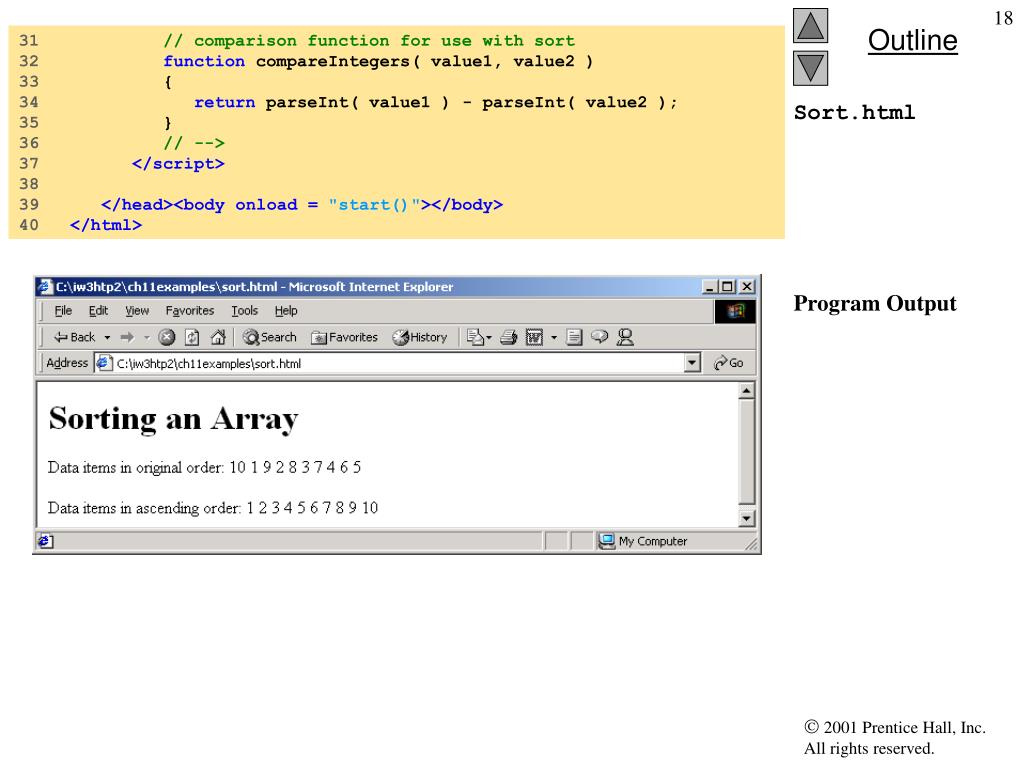
Task: Click the Forward arrow button
Action: [127, 337]
